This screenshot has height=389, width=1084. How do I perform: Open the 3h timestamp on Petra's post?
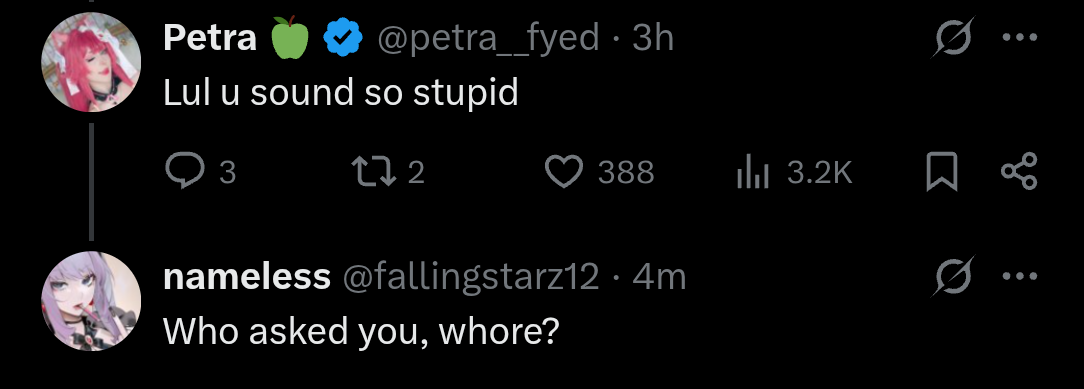pos(653,37)
